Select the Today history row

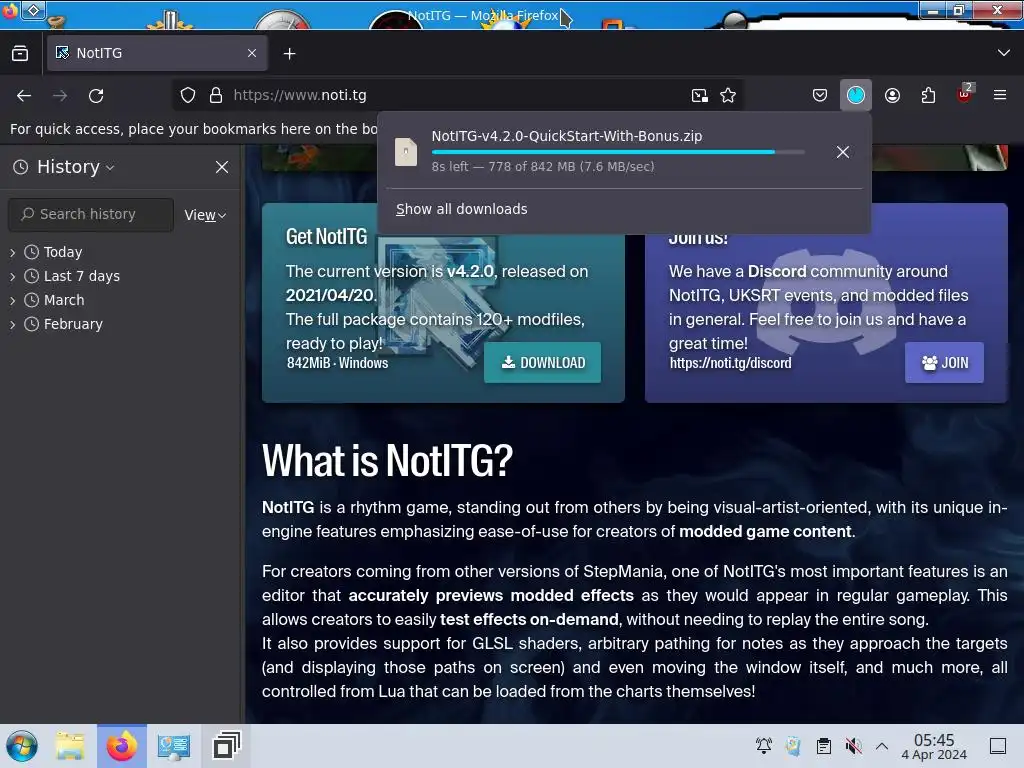coord(120,252)
